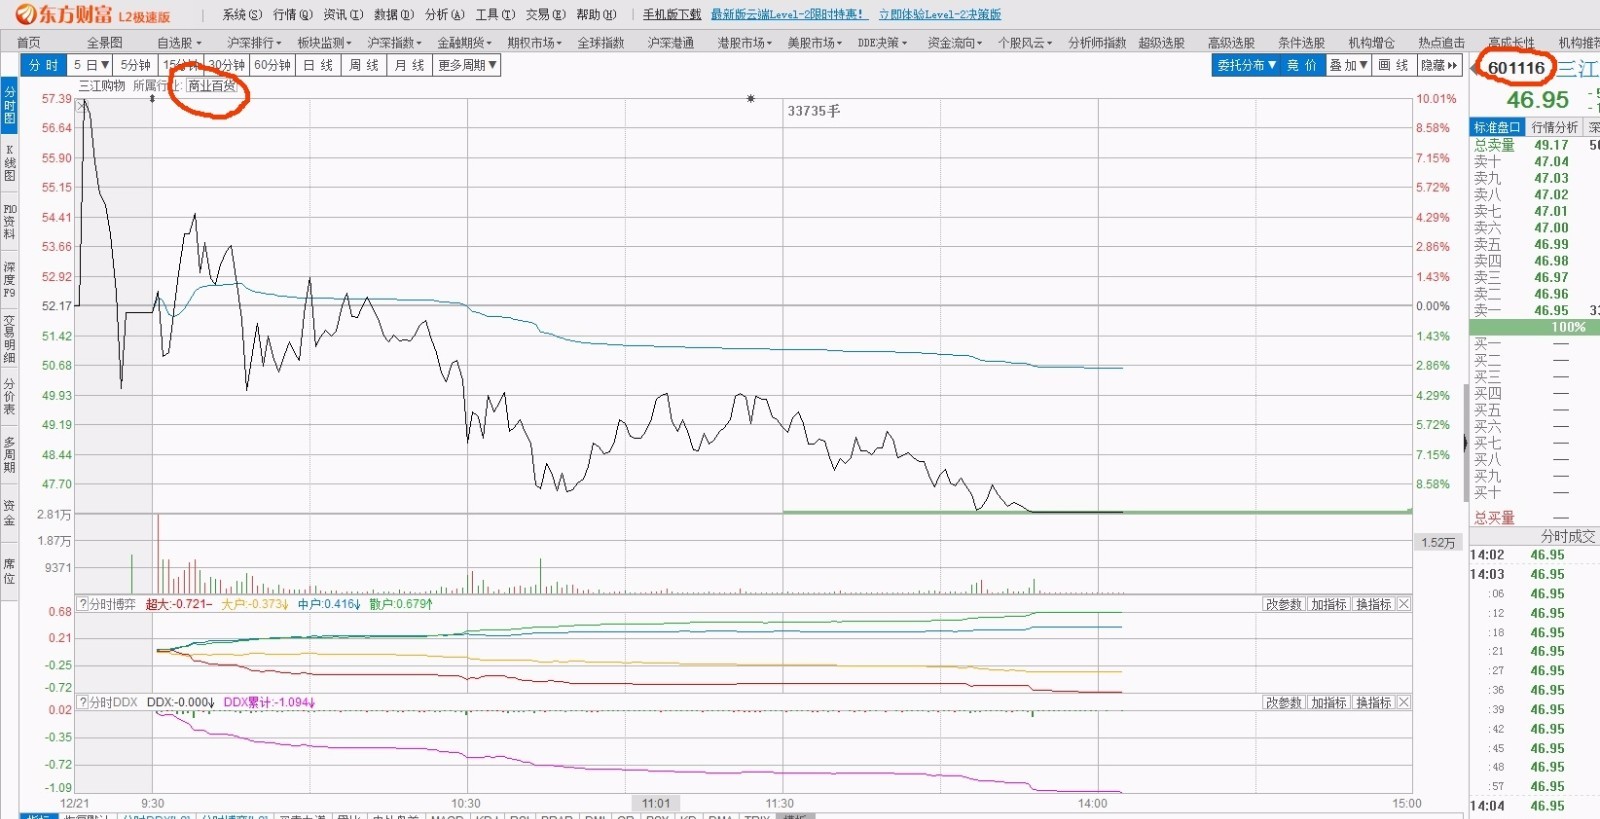Click 改参数 in the 分时博弈 panel
Image resolution: width=1600 pixels, height=819 pixels.
coord(1284,604)
